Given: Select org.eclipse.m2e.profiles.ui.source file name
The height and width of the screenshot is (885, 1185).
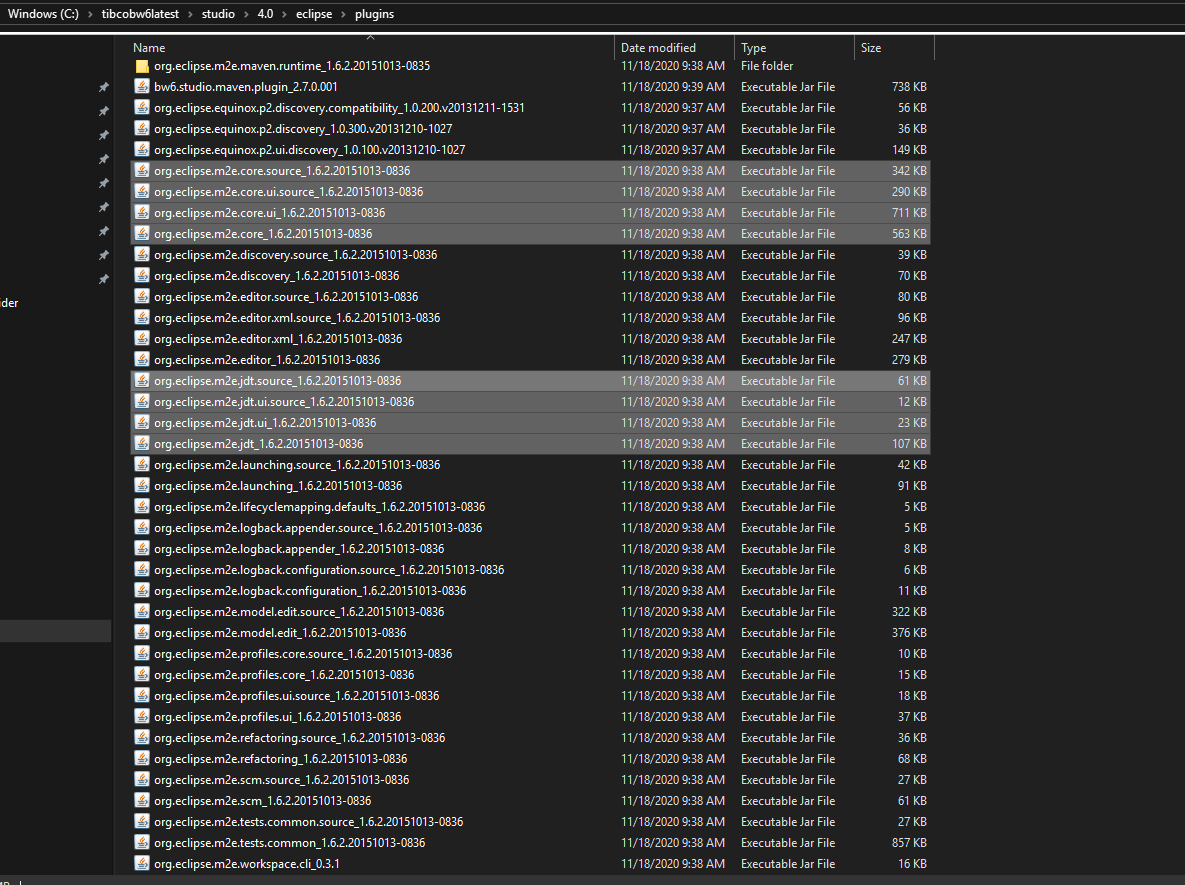Looking at the screenshot, I should point(296,696).
